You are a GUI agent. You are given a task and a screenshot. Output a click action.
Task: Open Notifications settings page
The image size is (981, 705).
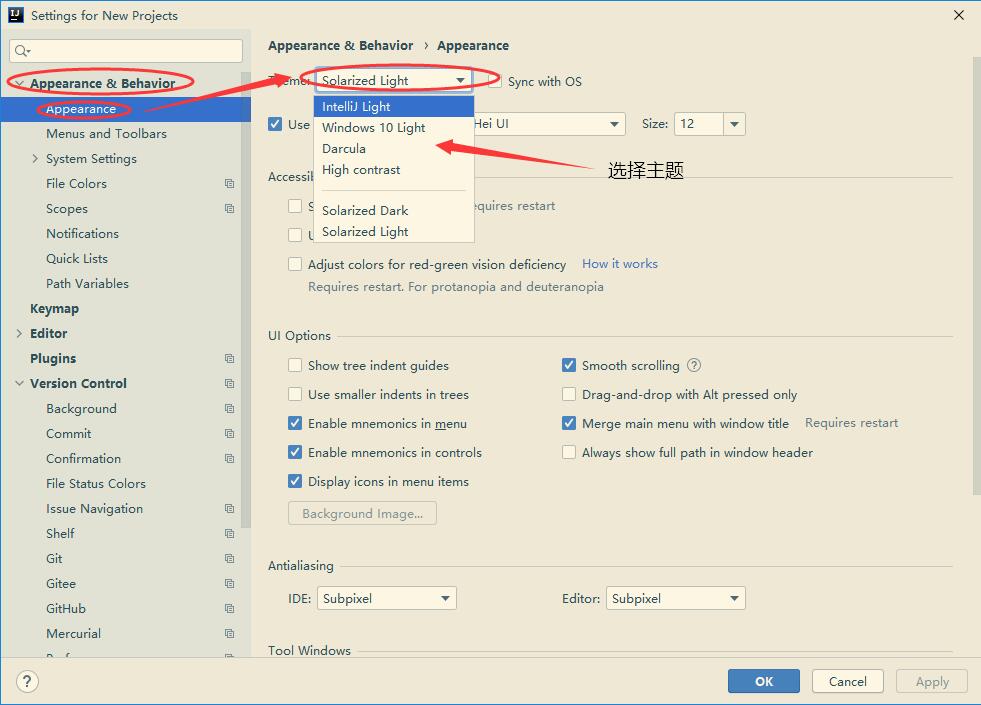[x=82, y=233]
